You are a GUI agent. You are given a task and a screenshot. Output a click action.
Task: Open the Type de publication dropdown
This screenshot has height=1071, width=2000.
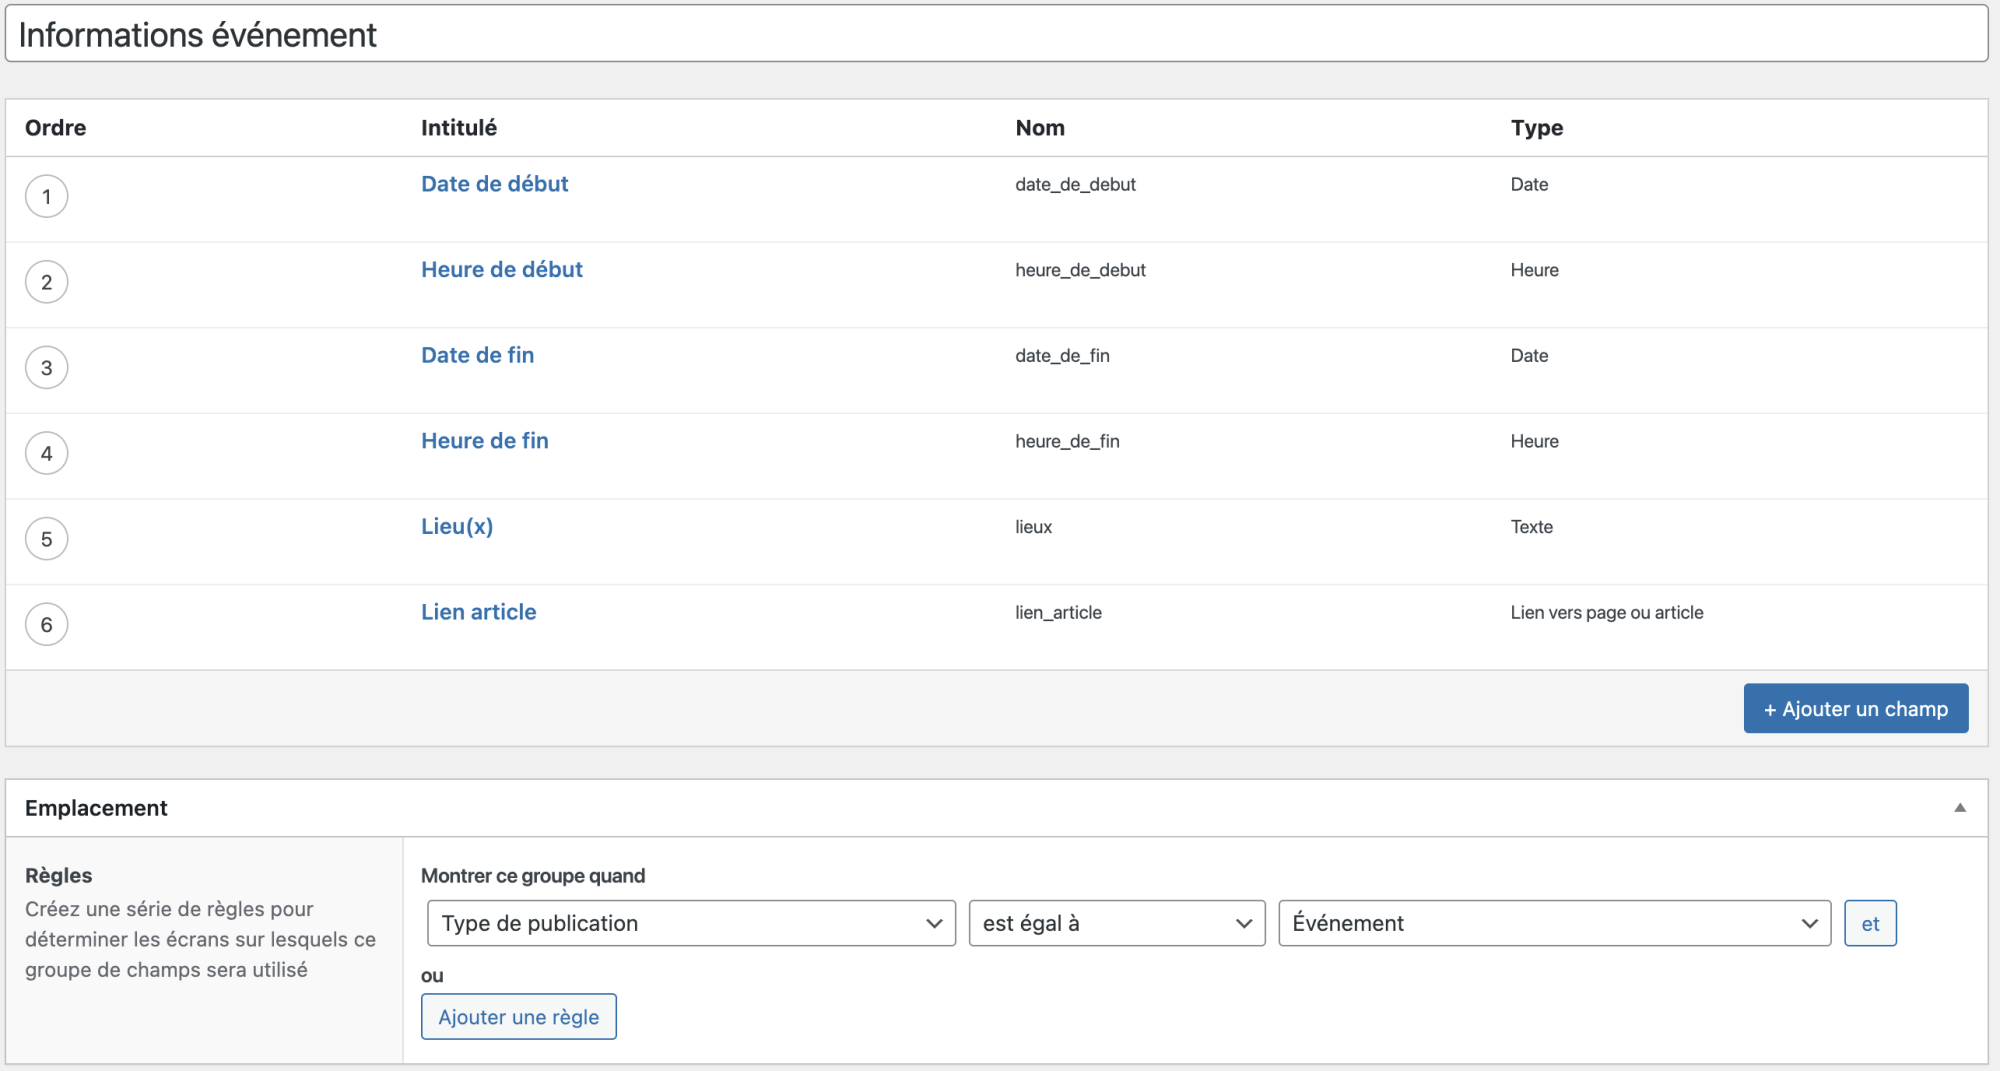pyautogui.click(x=690, y=923)
